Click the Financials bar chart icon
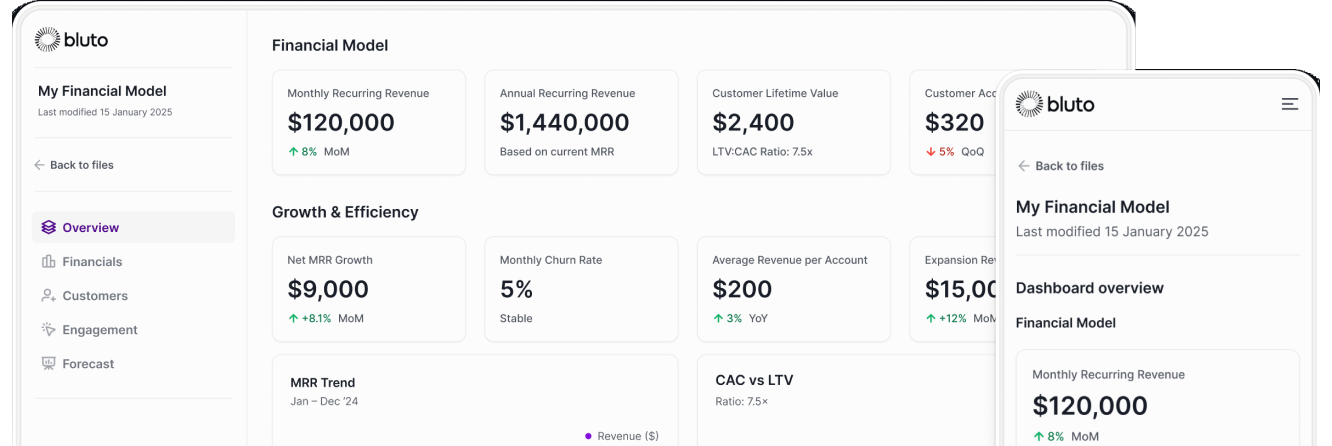Viewport: 1332px width, 446px height. 48,261
